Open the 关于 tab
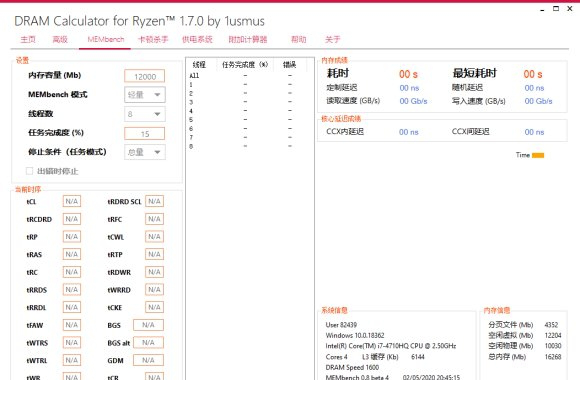Screen dimensions: 580x395 pyautogui.click(x=333, y=39)
